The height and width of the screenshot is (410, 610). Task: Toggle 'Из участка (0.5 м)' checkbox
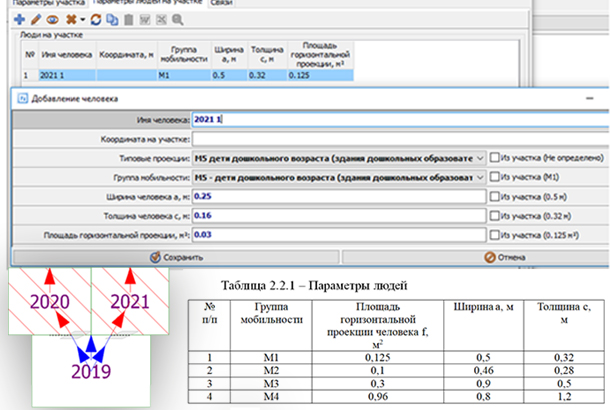tap(496, 196)
